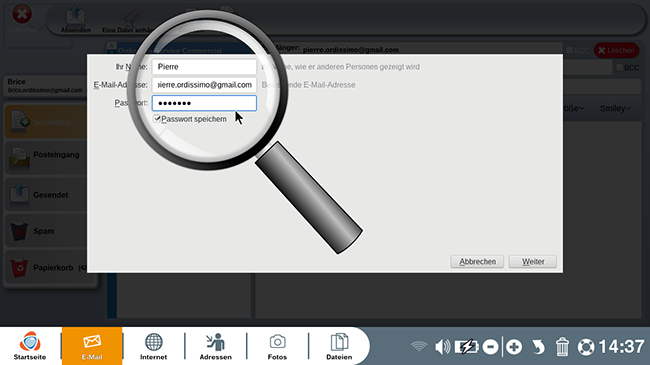
Task: Click the Weiter button
Action: (533, 262)
